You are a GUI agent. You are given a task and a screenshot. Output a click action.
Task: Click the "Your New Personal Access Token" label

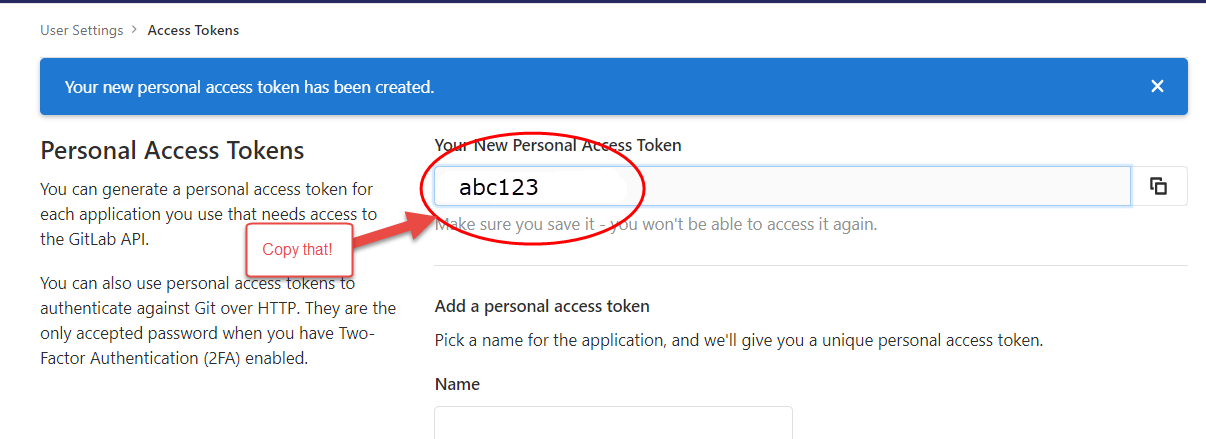(x=558, y=145)
